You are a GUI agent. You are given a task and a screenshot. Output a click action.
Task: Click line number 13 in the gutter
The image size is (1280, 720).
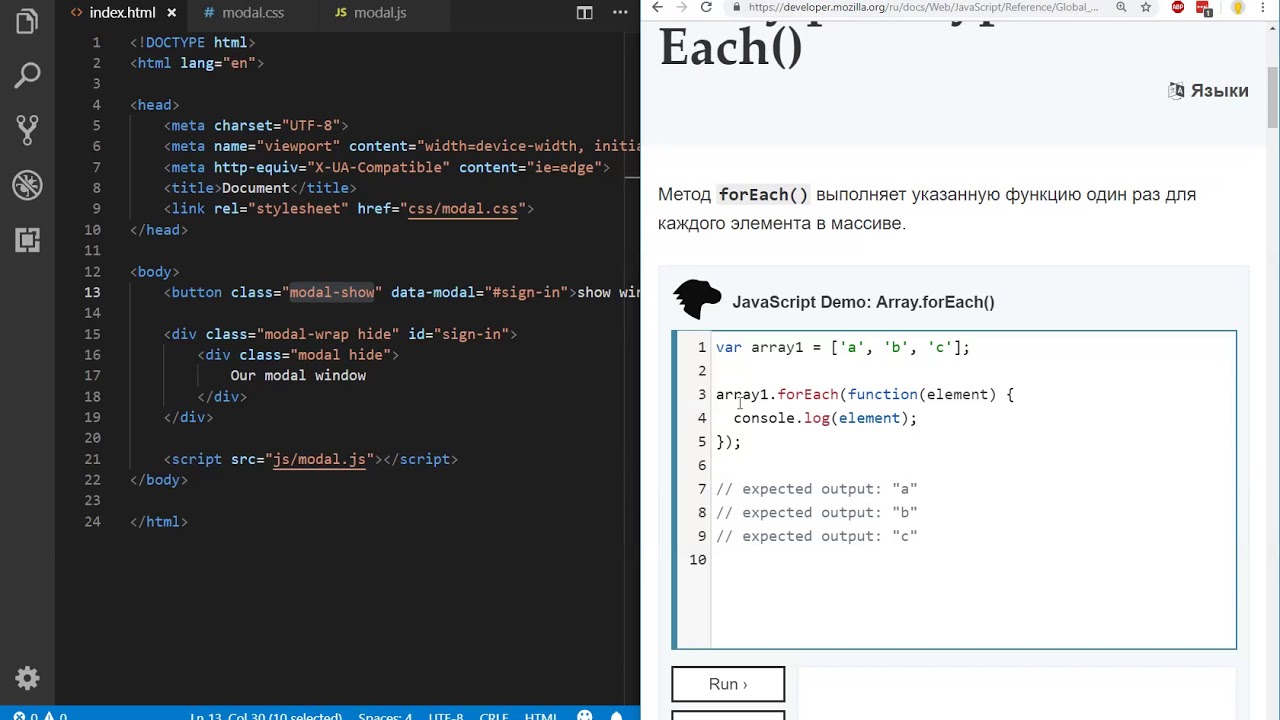[x=92, y=292]
